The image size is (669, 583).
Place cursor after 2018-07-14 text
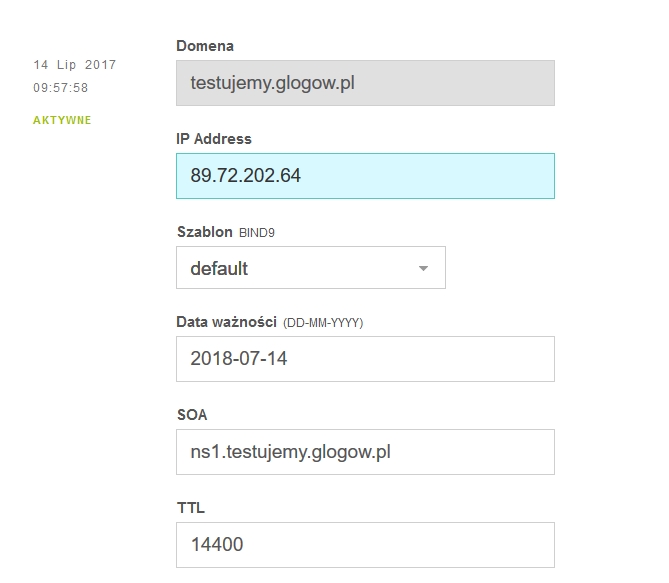288,359
